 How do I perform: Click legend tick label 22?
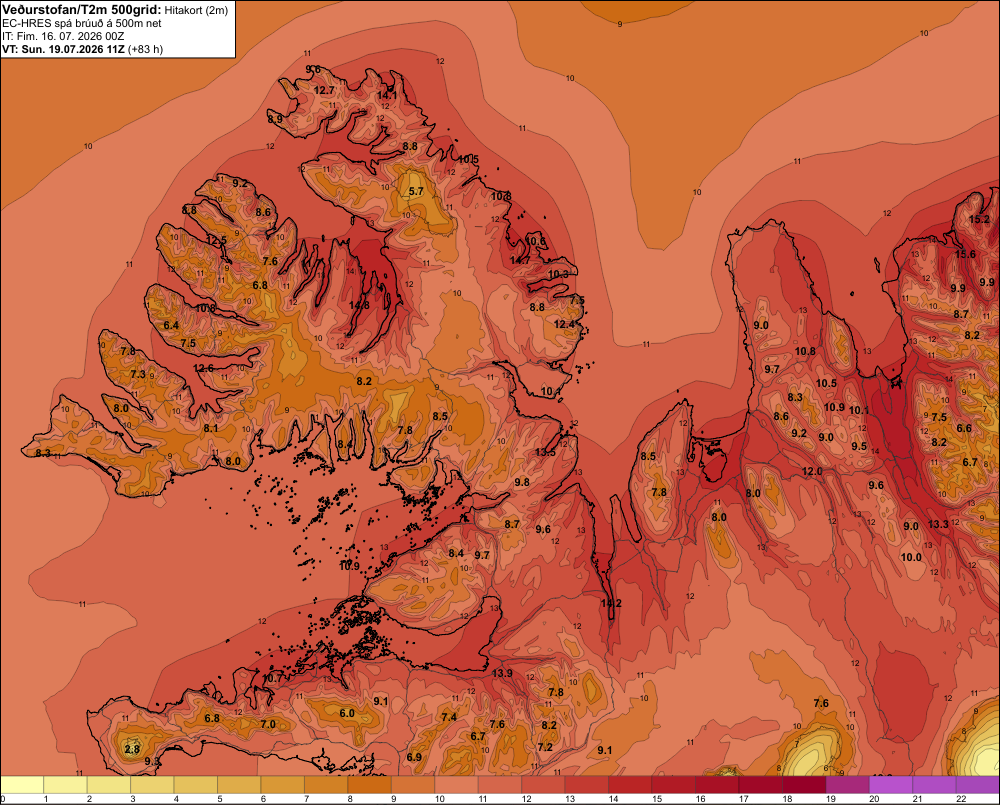961,799
